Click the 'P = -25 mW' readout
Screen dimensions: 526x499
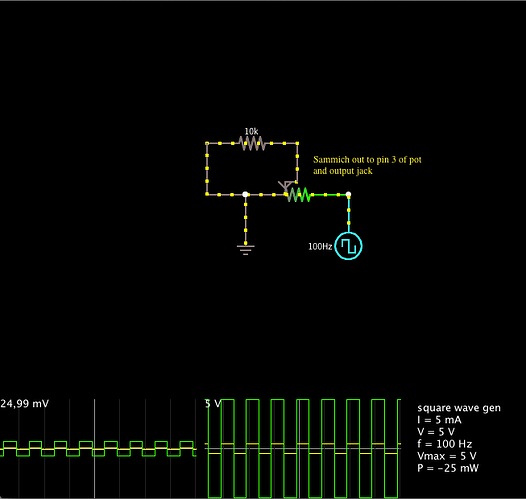[448, 468]
